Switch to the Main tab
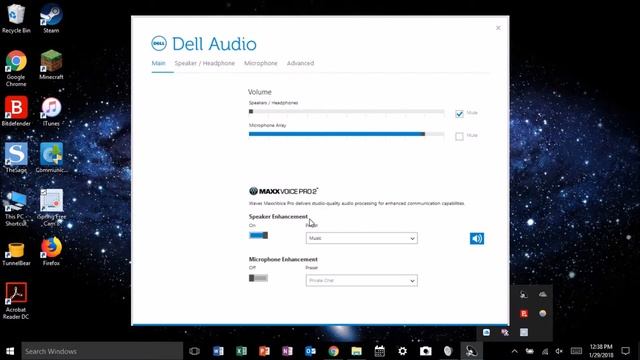This screenshot has width=640, height=360. pos(158,63)
